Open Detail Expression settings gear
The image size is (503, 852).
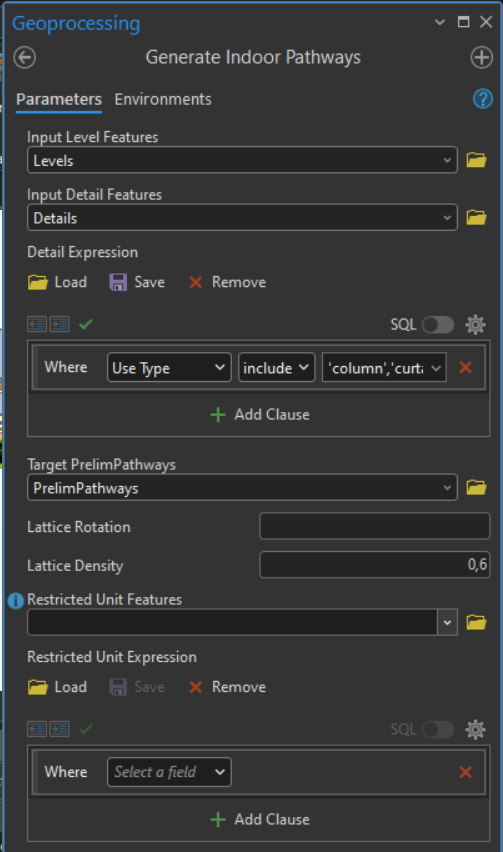(x=475, y=324)
